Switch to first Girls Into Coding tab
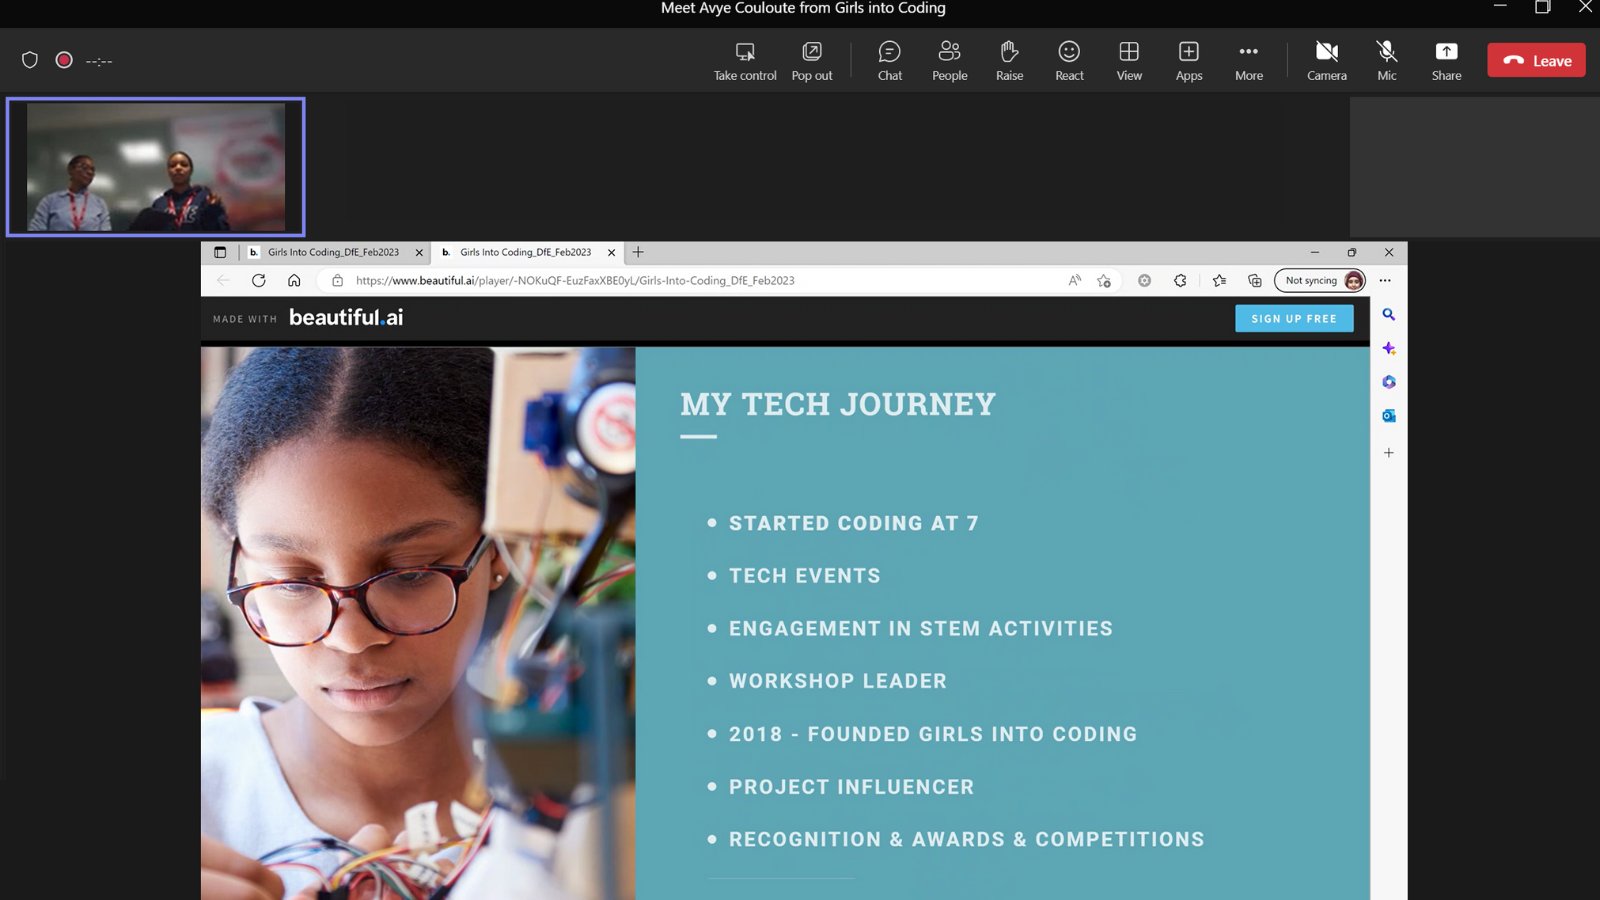This screenshot has width=1600, height=900. 333,252
